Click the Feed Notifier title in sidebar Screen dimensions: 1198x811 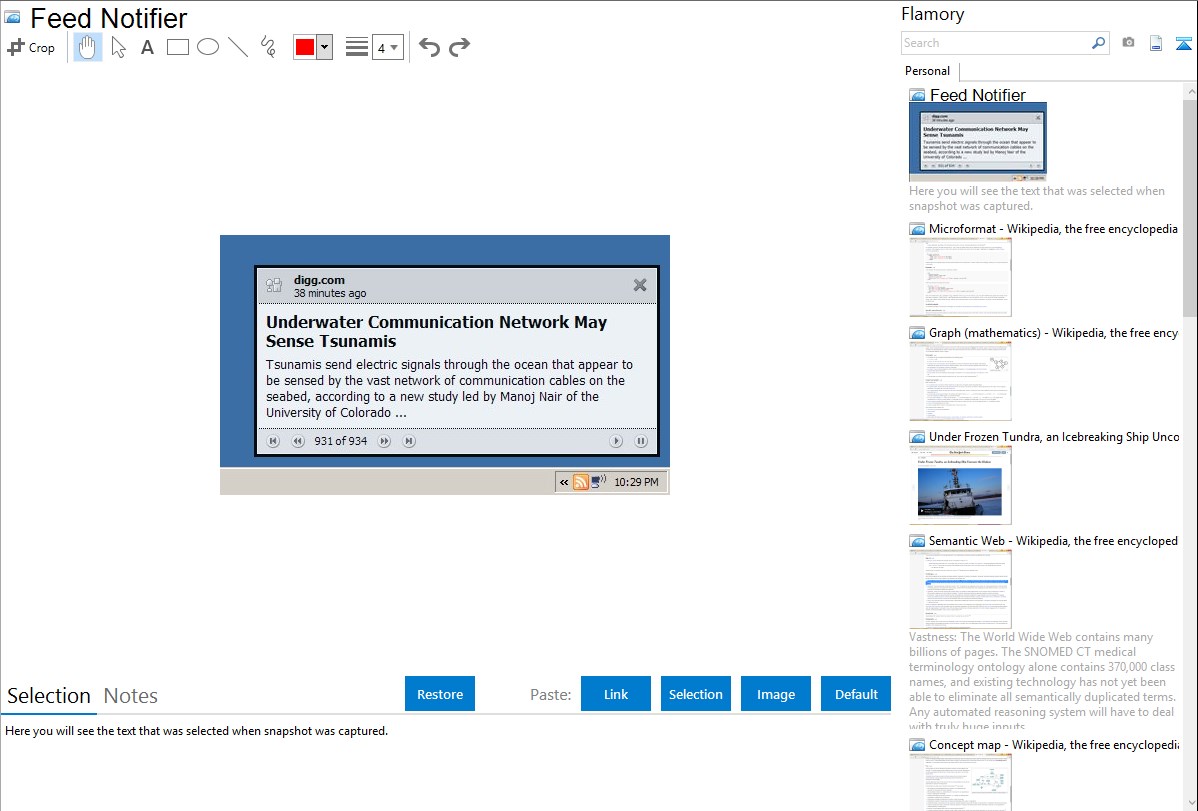coord(977,95)
